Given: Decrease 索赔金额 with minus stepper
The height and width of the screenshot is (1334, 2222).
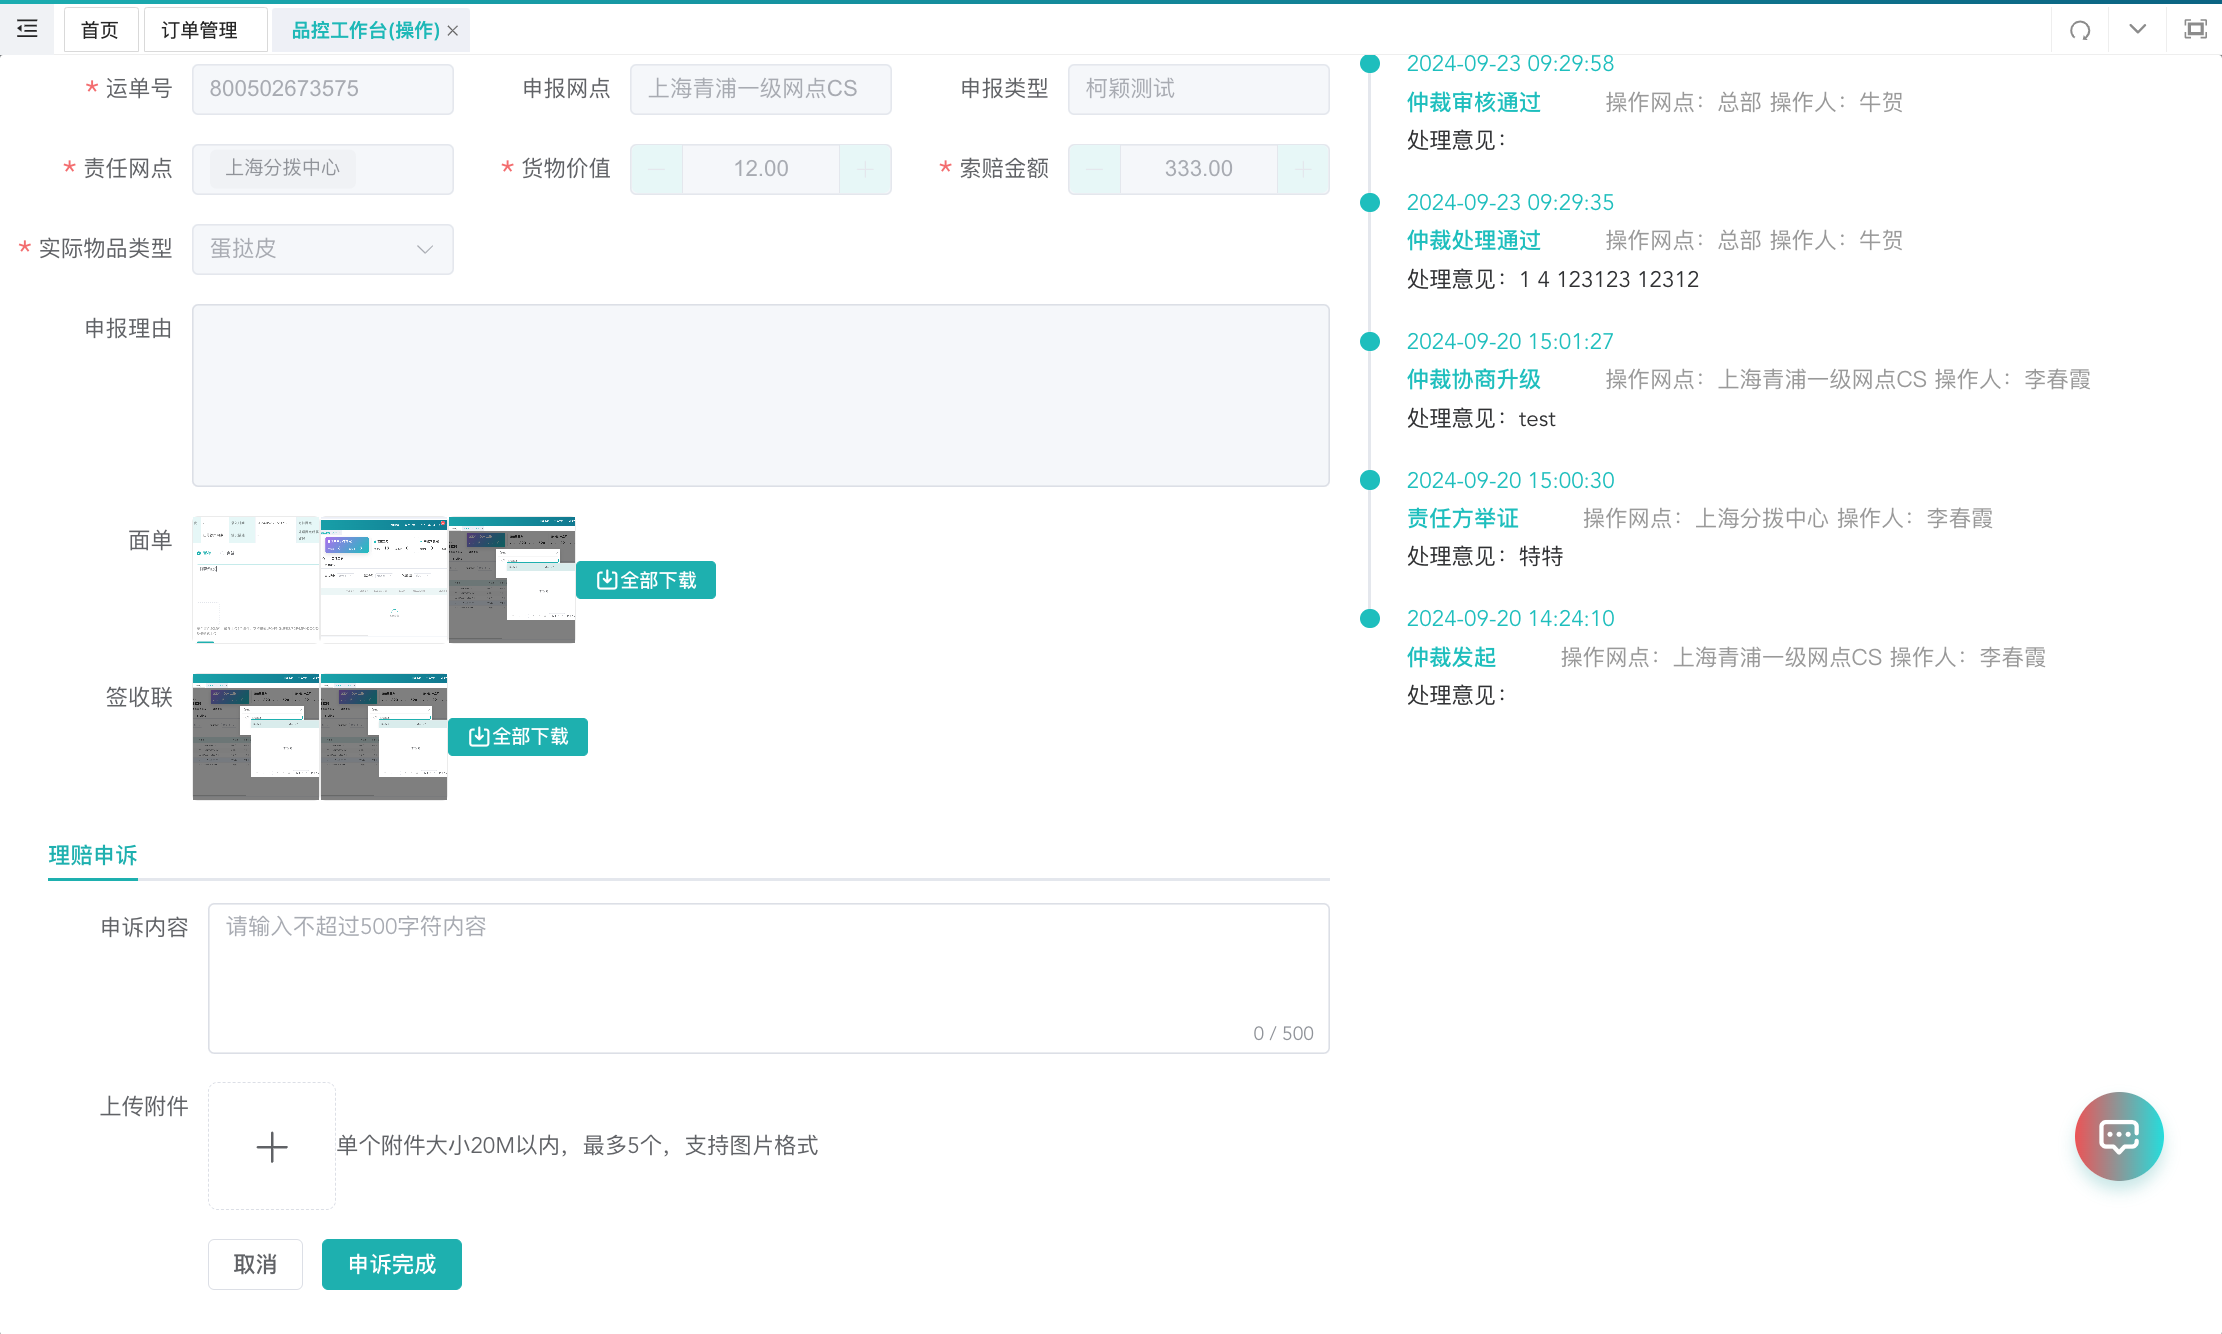Looking at the screenshot, I should click(1095, 169).
